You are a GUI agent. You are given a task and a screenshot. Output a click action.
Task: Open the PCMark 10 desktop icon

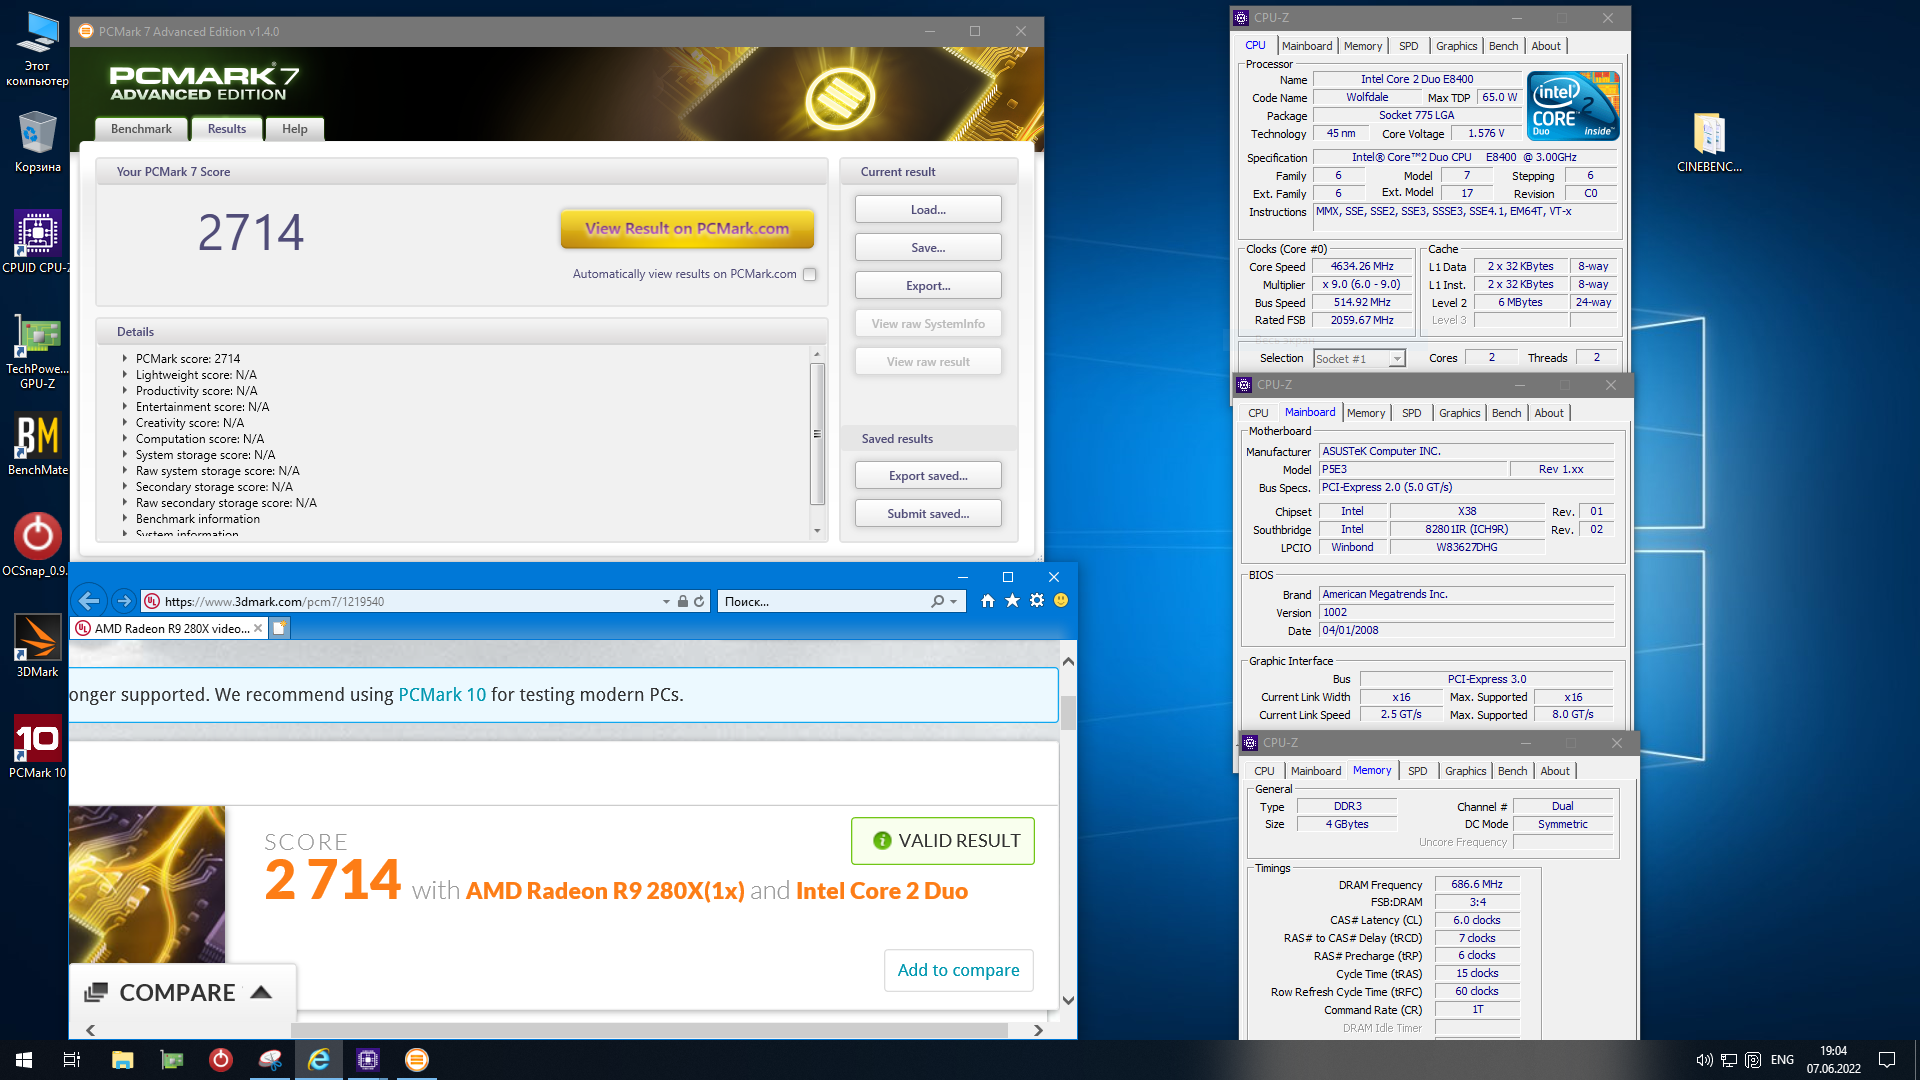coord(37,747)
